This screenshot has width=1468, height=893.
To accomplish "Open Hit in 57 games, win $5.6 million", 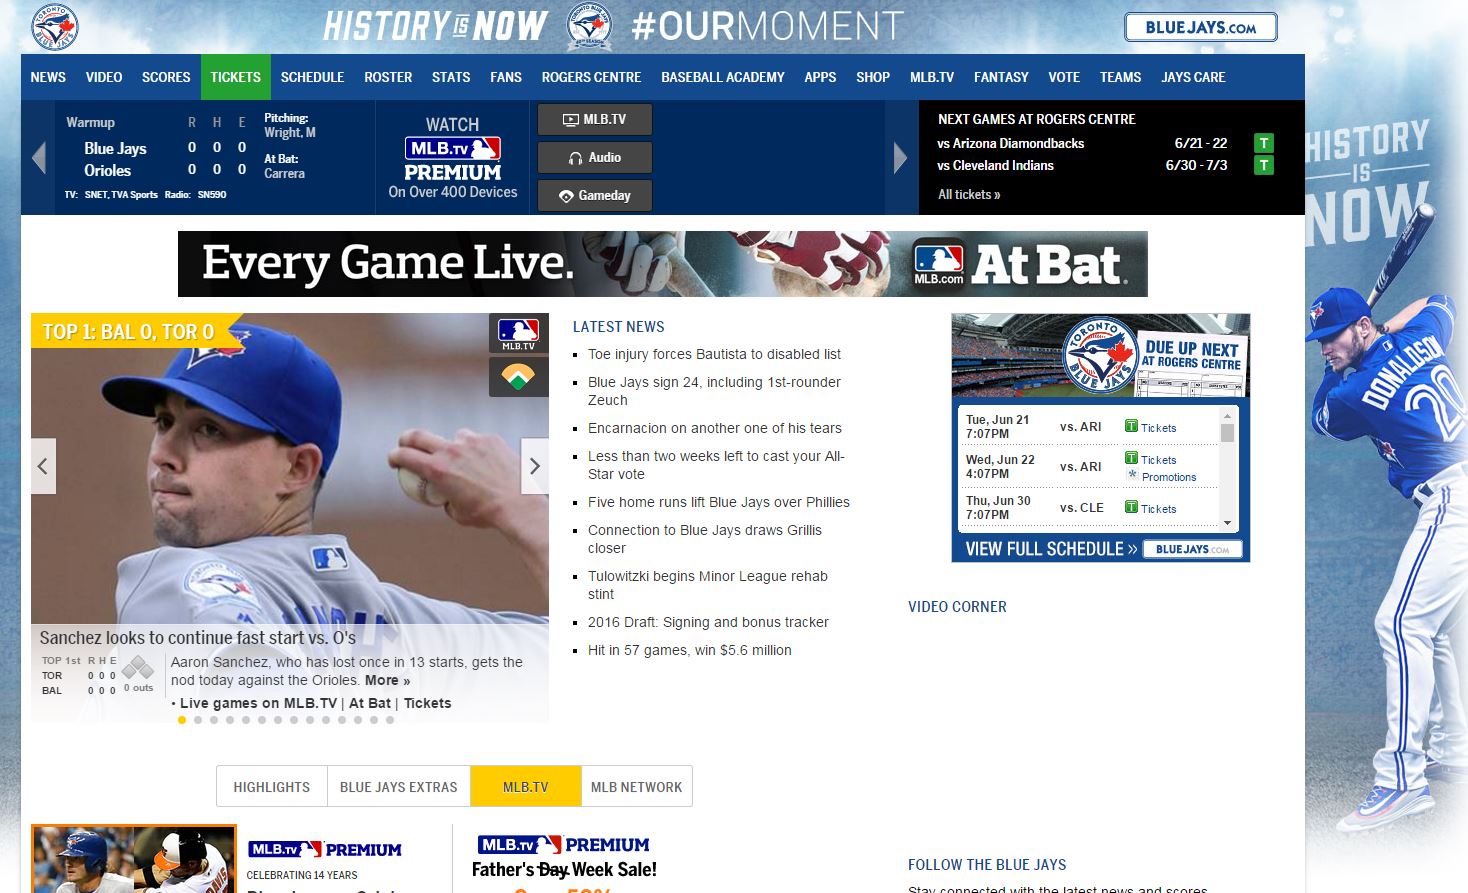I will pos(690,650).
